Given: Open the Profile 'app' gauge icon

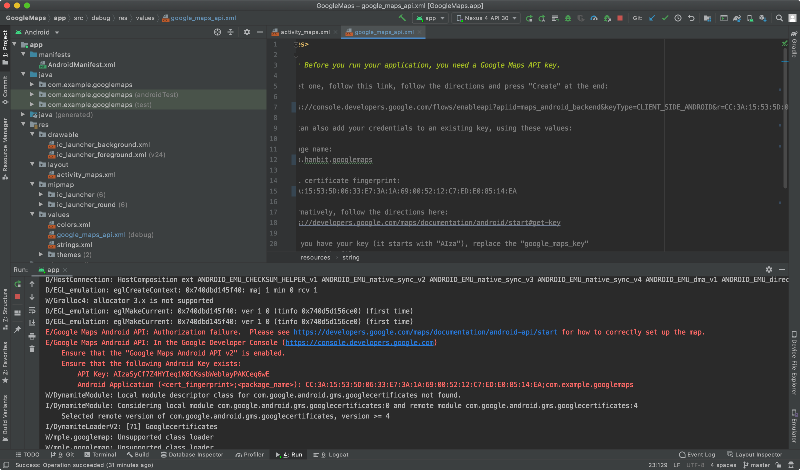Looking at the screenshot, I should point(594,18).
